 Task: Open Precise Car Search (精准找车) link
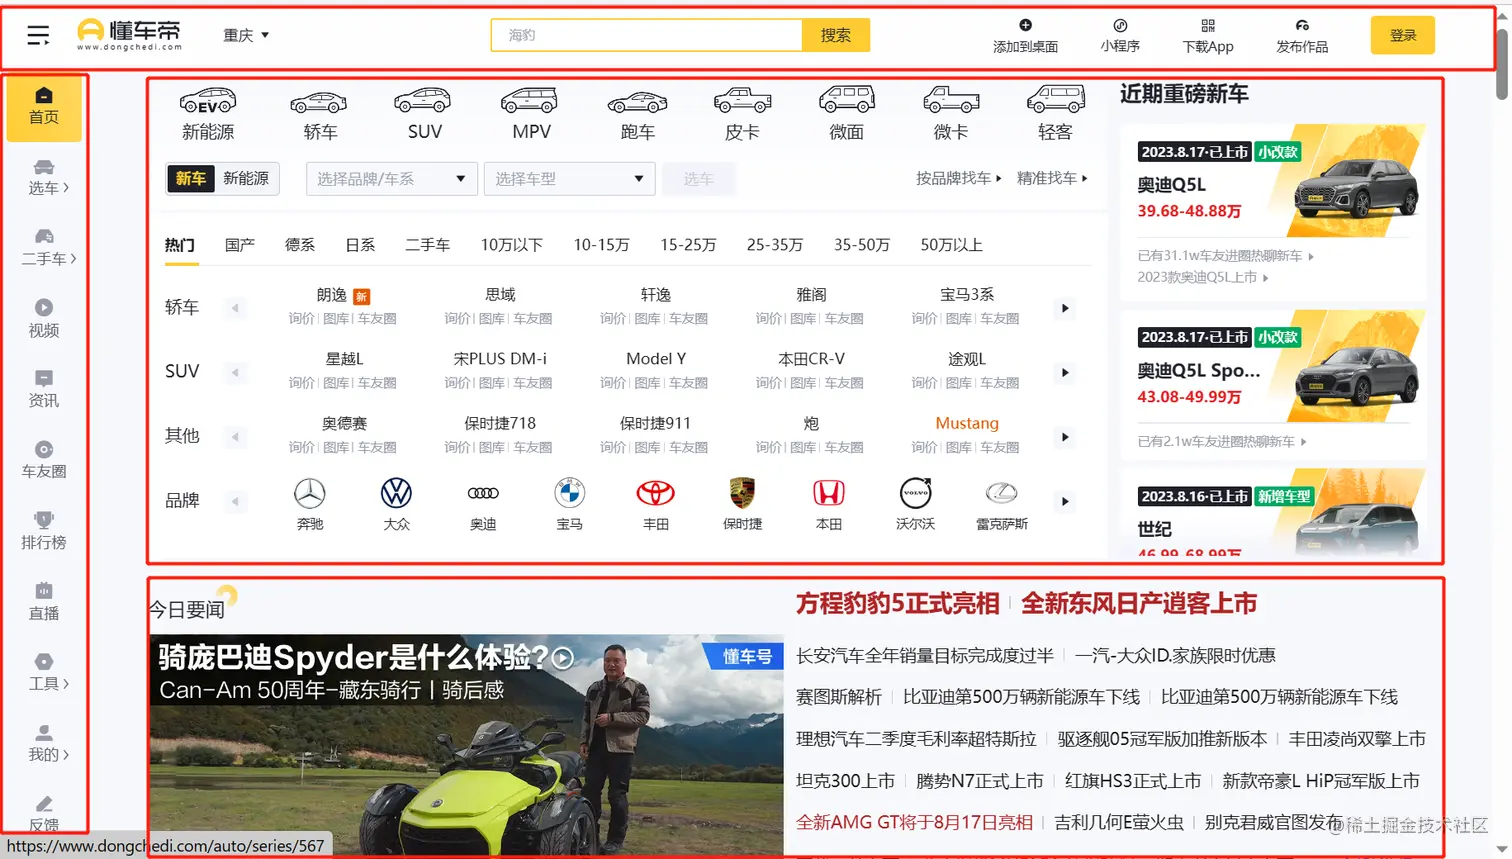click(1052, 178)
